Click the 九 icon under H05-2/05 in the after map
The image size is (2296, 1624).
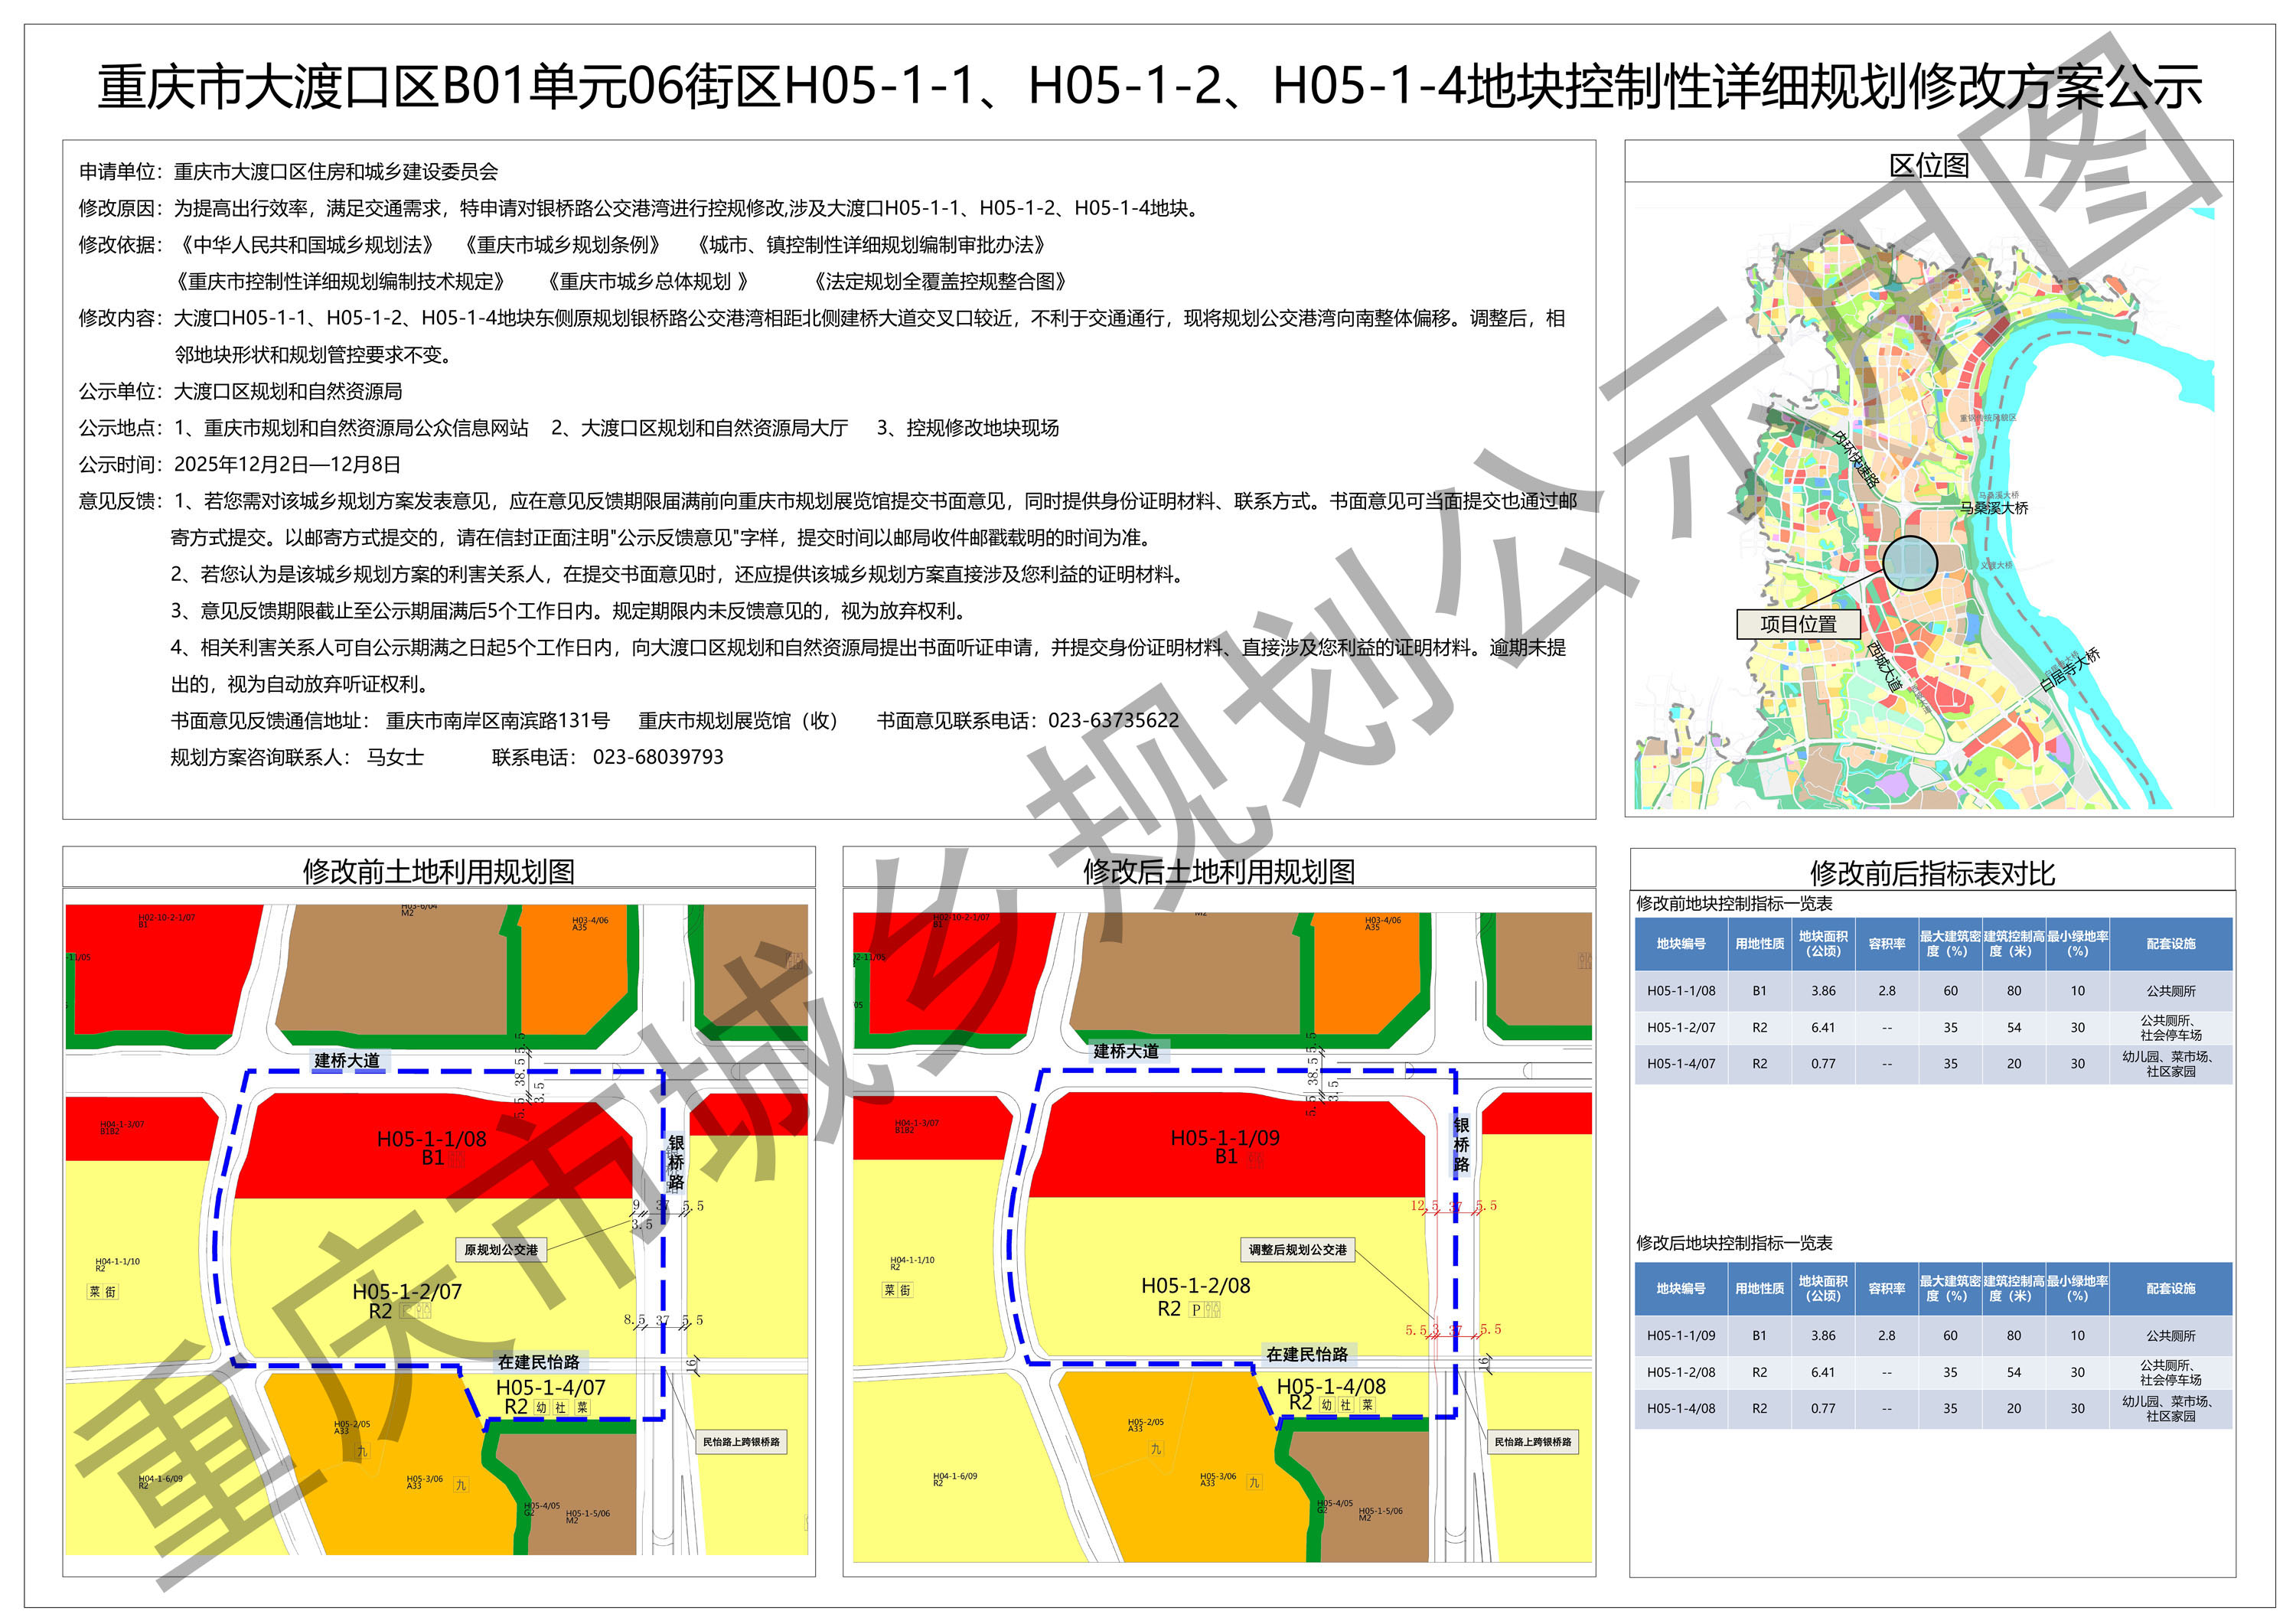coord(1156,1449)
